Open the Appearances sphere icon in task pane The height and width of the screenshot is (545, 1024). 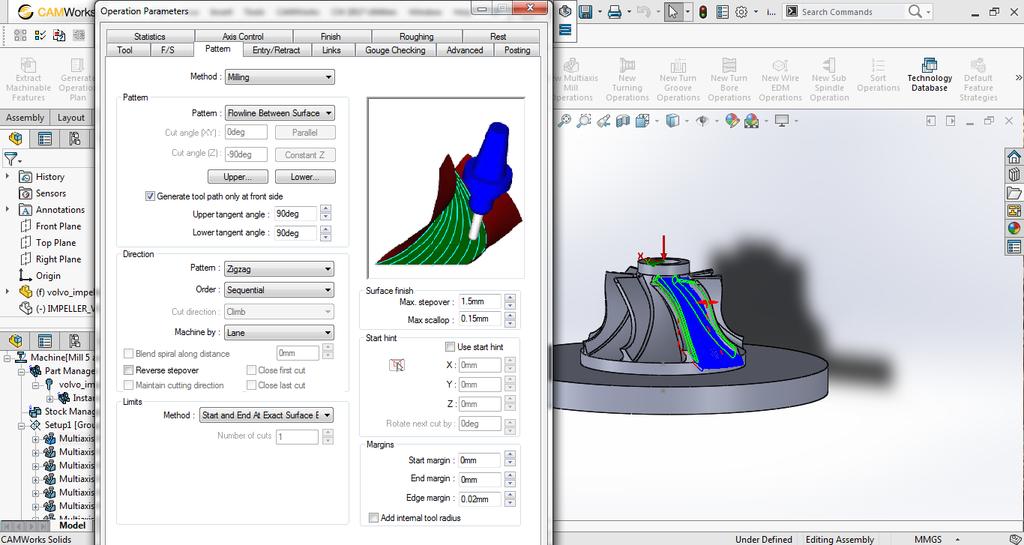pyautogui.click(x=1014, y=228)
